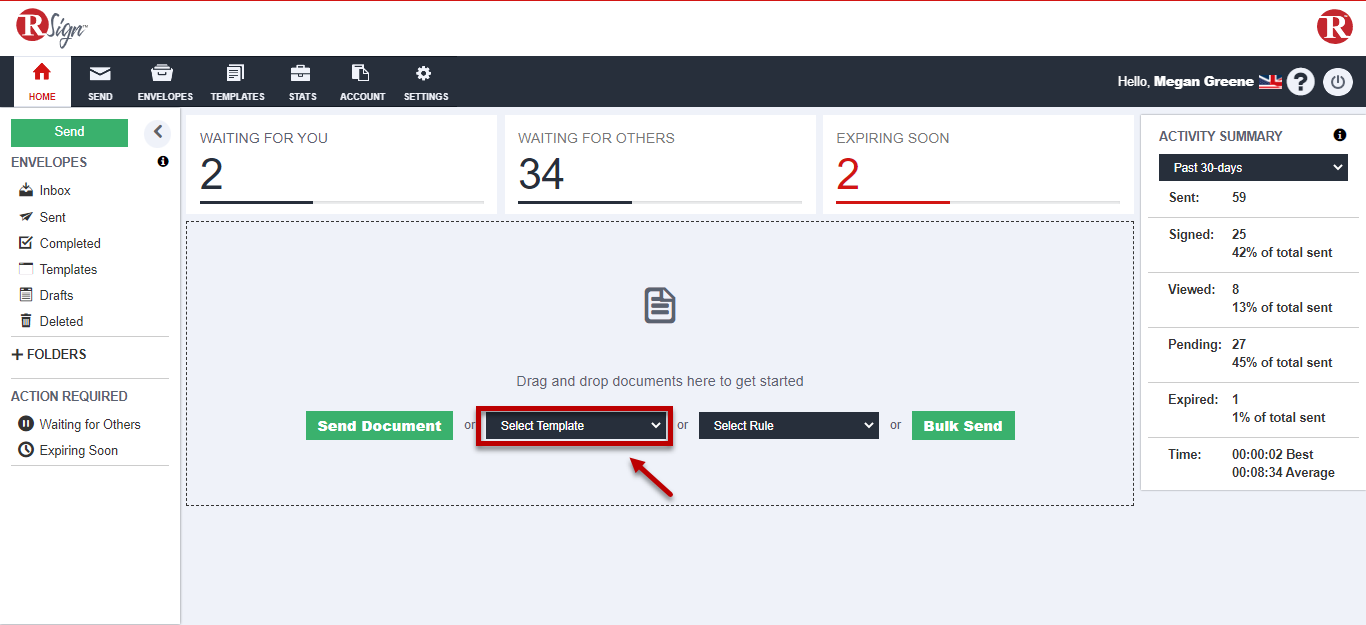Collapse the left sidebar with chevron
1366x625 pixels.
(x=157, y=132)
